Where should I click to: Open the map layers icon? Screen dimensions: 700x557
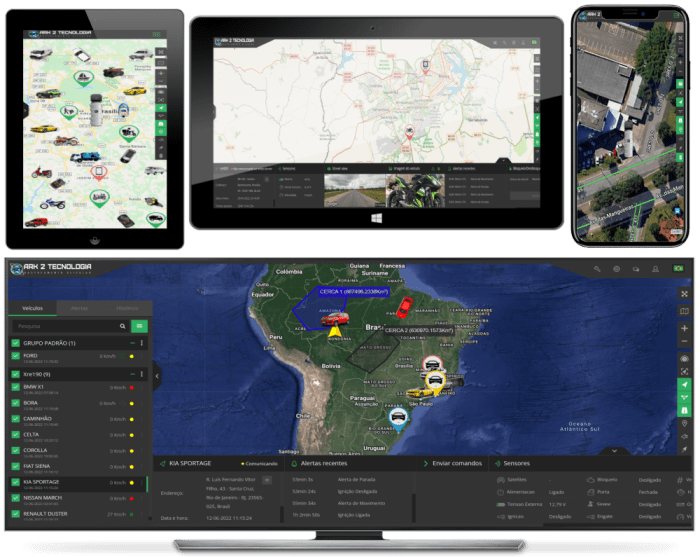click(x=684, y=311)
